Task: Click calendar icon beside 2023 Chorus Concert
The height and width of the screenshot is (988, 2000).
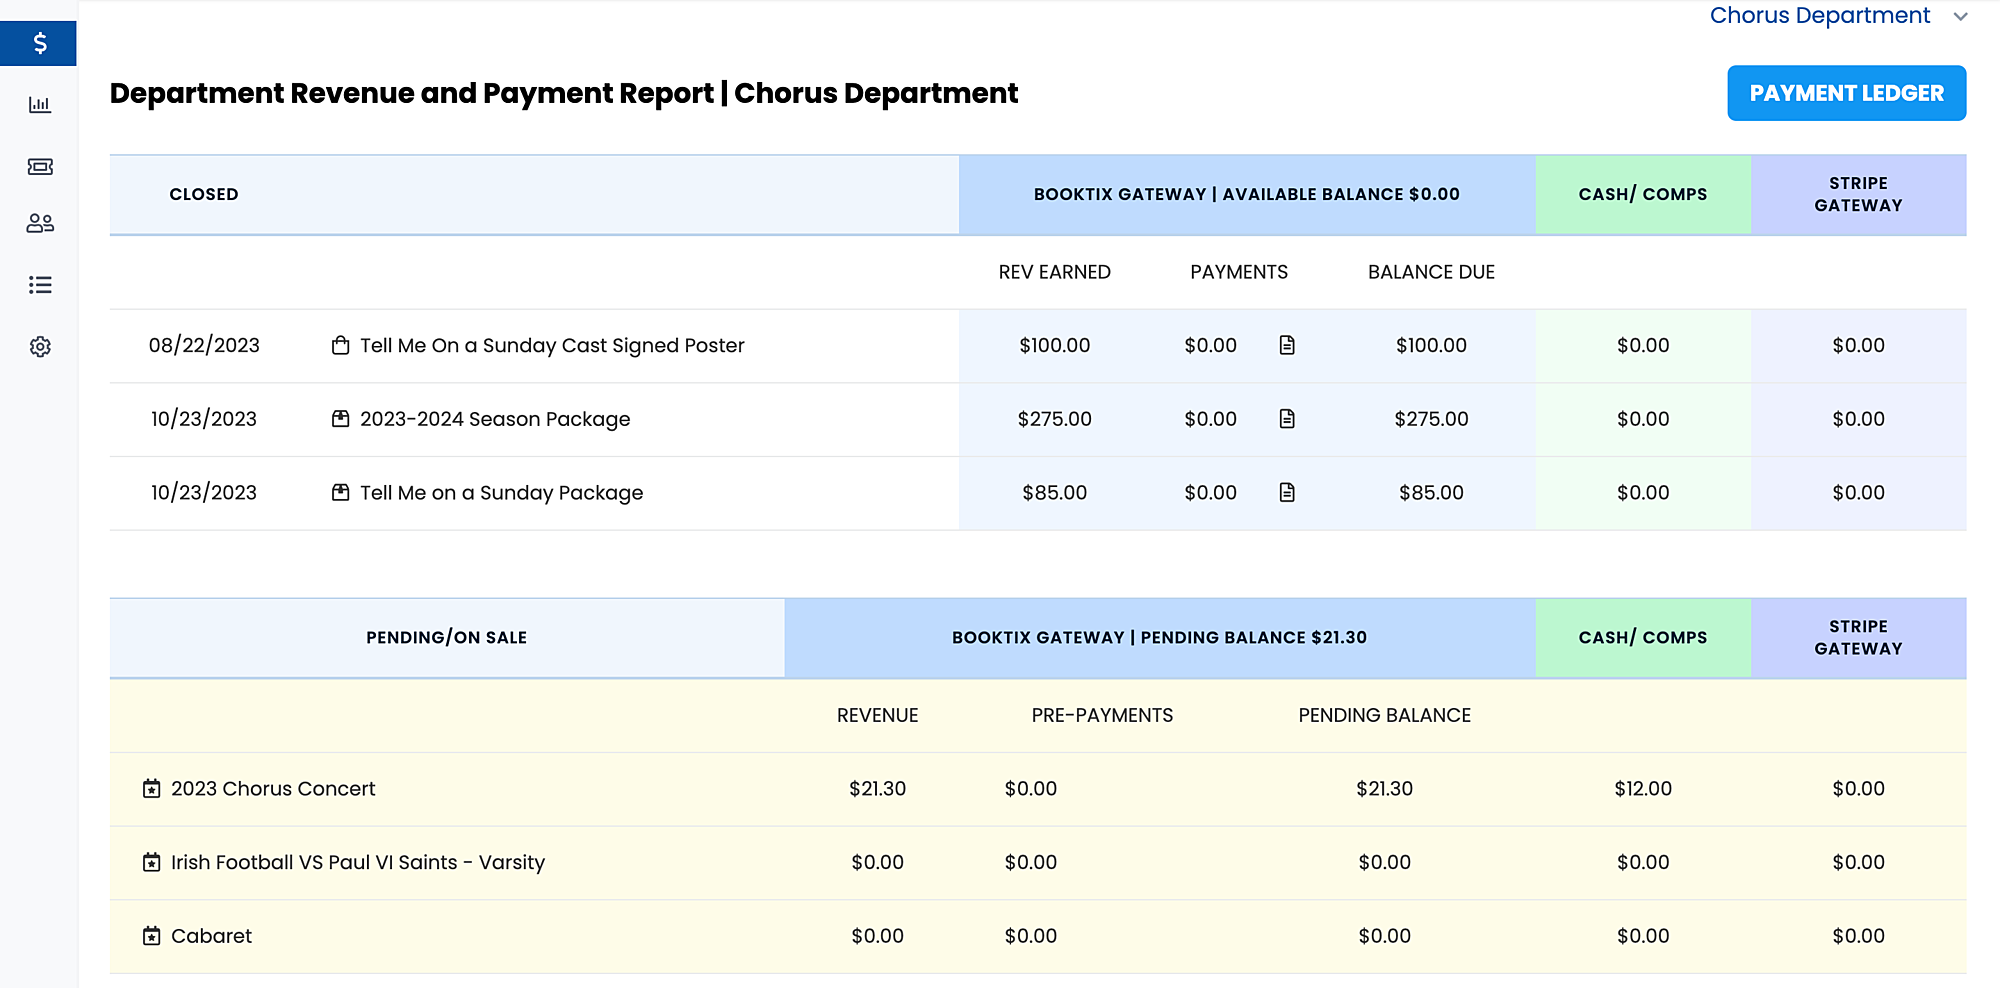Action: tap(152, 789)
